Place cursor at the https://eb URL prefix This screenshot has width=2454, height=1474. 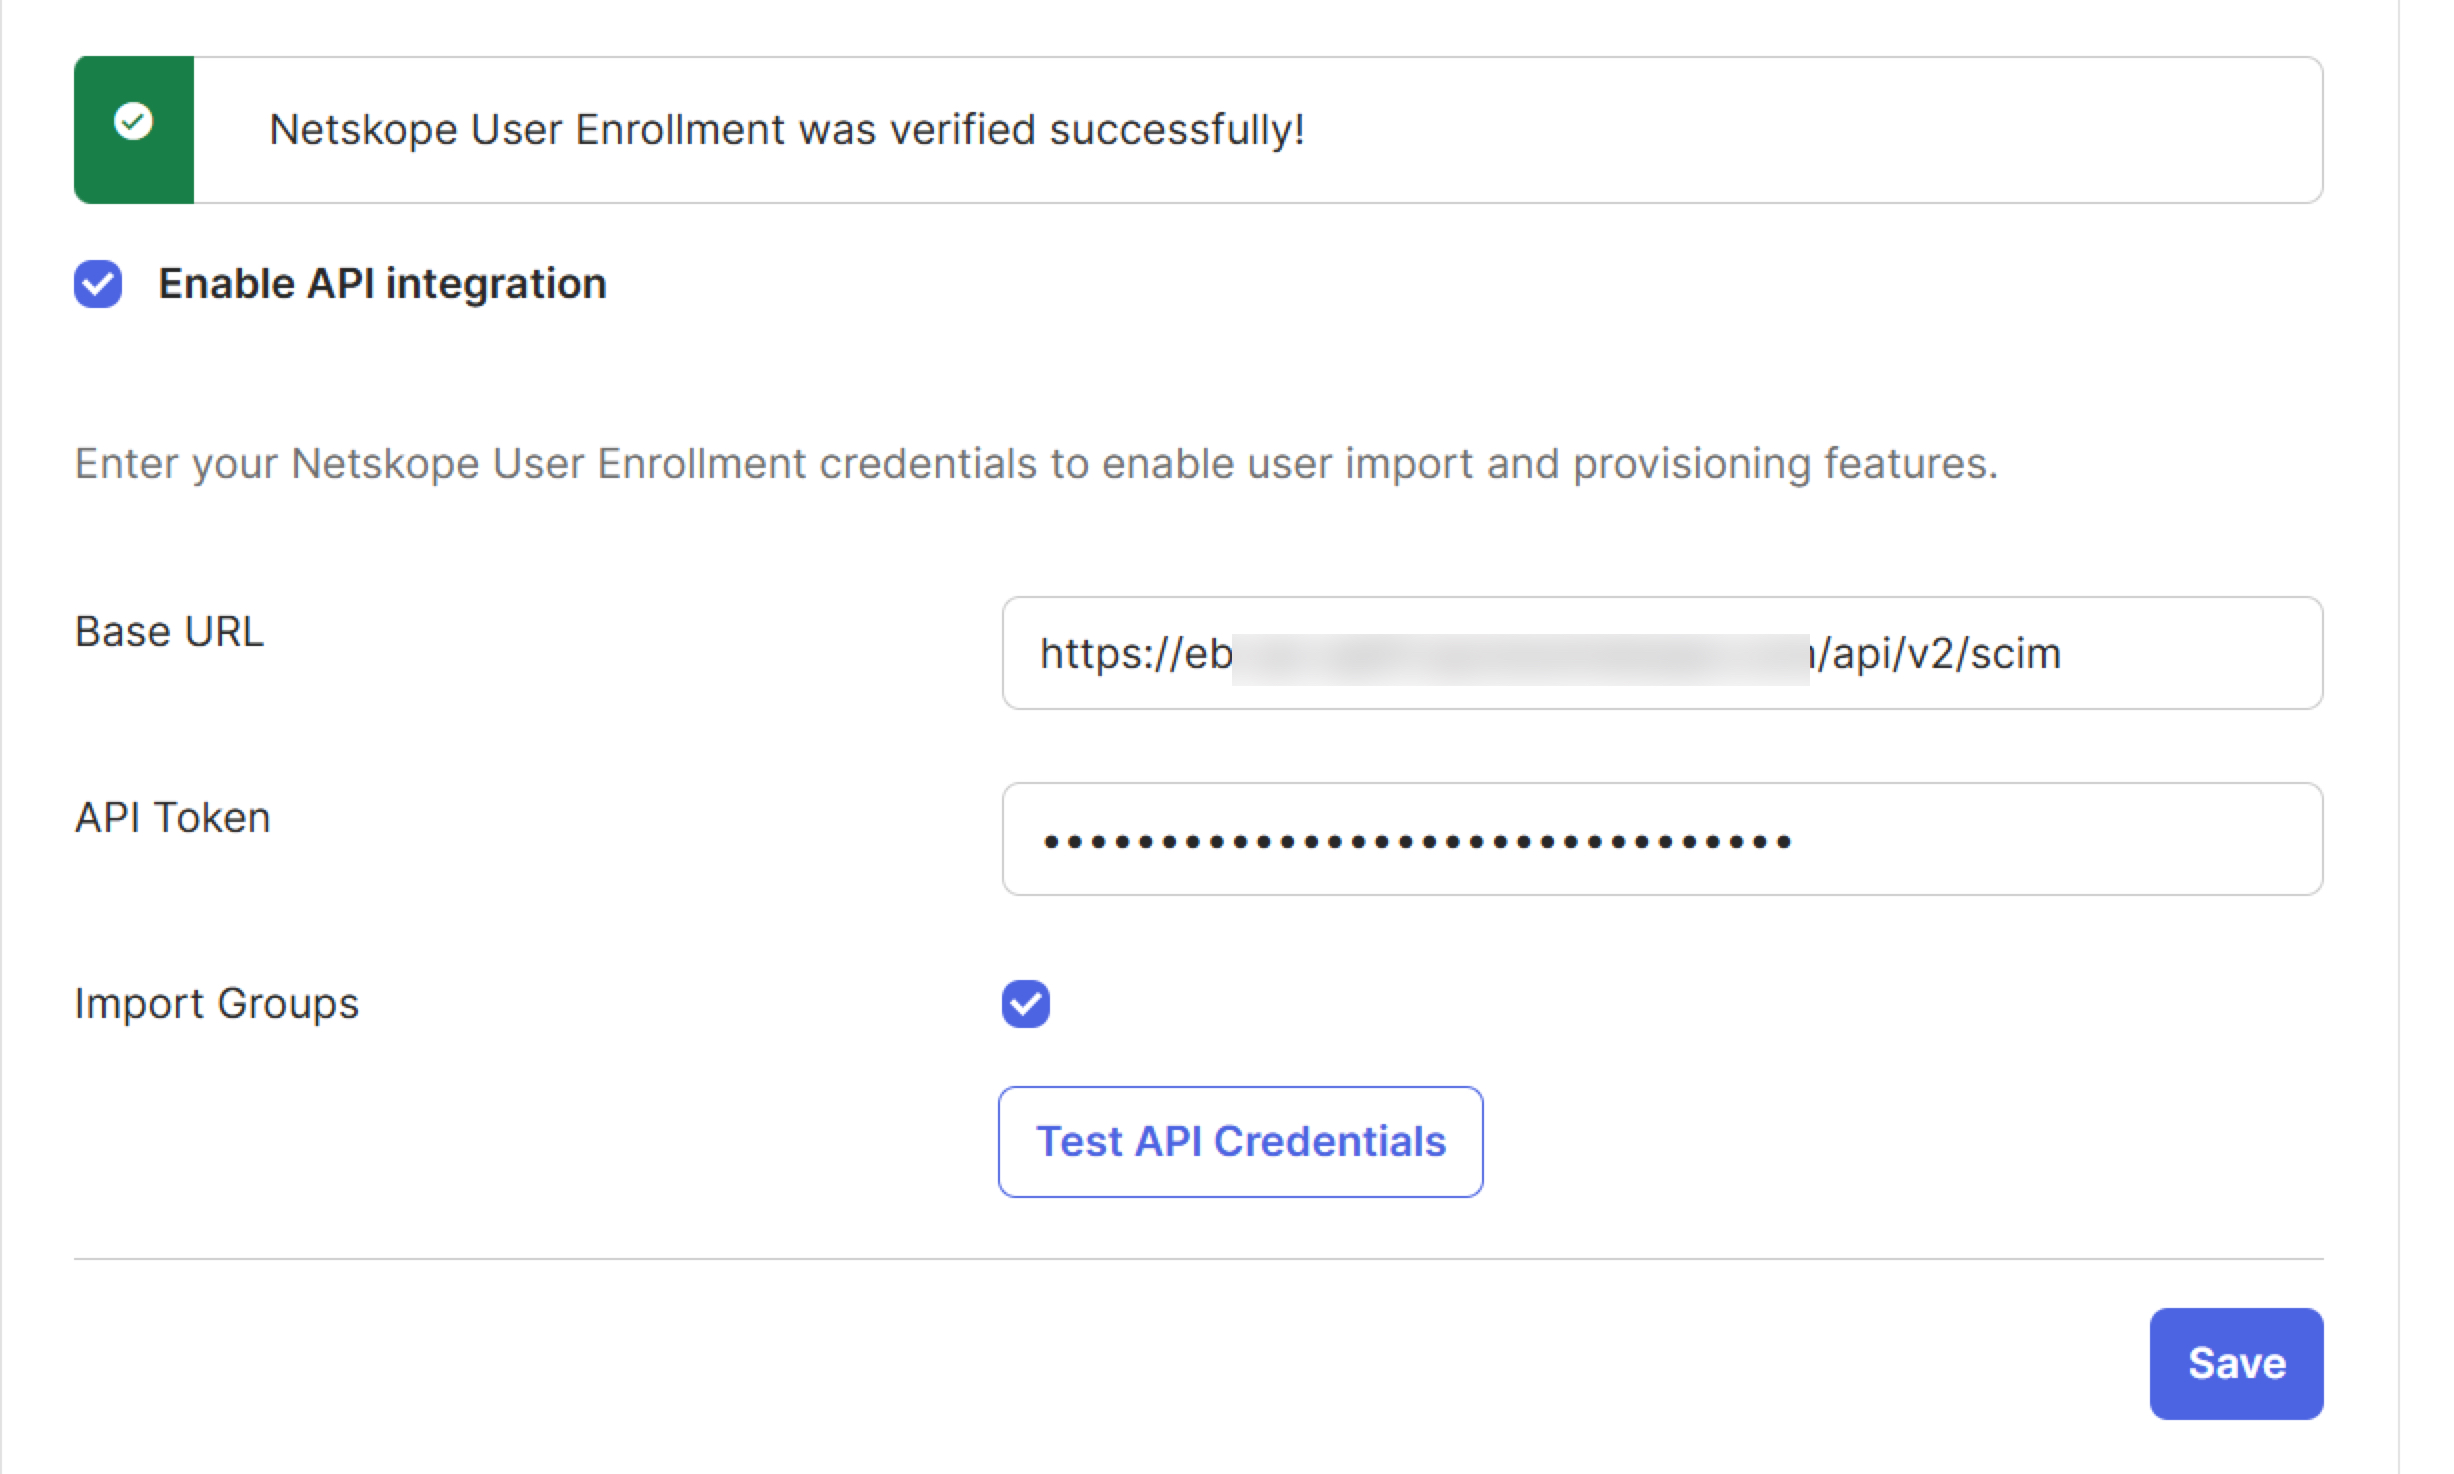point(1135,654)
